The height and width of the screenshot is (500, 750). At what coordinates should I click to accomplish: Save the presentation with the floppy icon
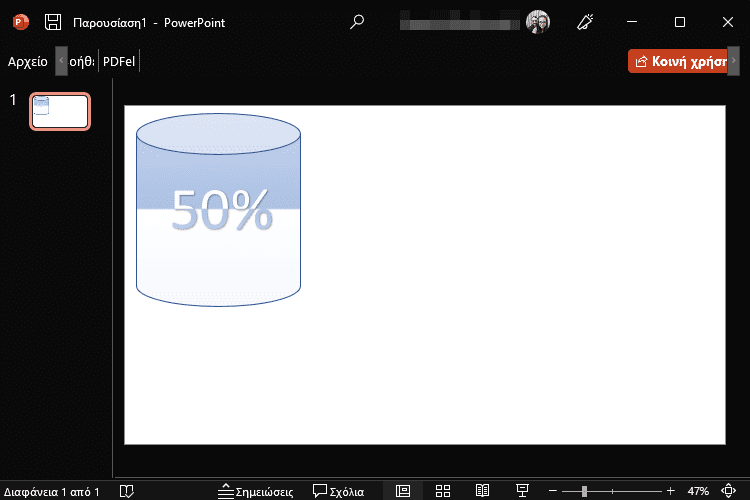[53, 22]
